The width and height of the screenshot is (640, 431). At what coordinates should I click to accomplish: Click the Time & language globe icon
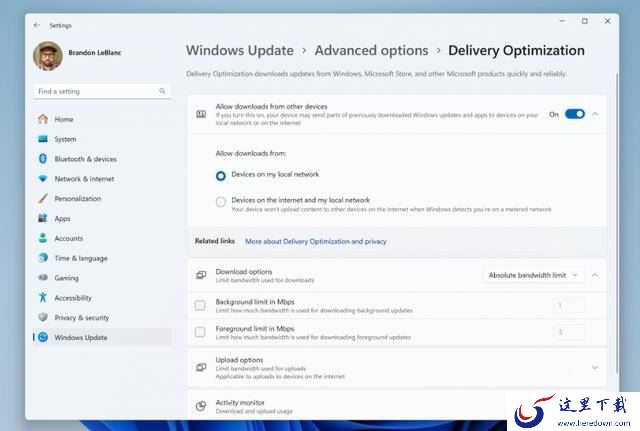(43, 258)
